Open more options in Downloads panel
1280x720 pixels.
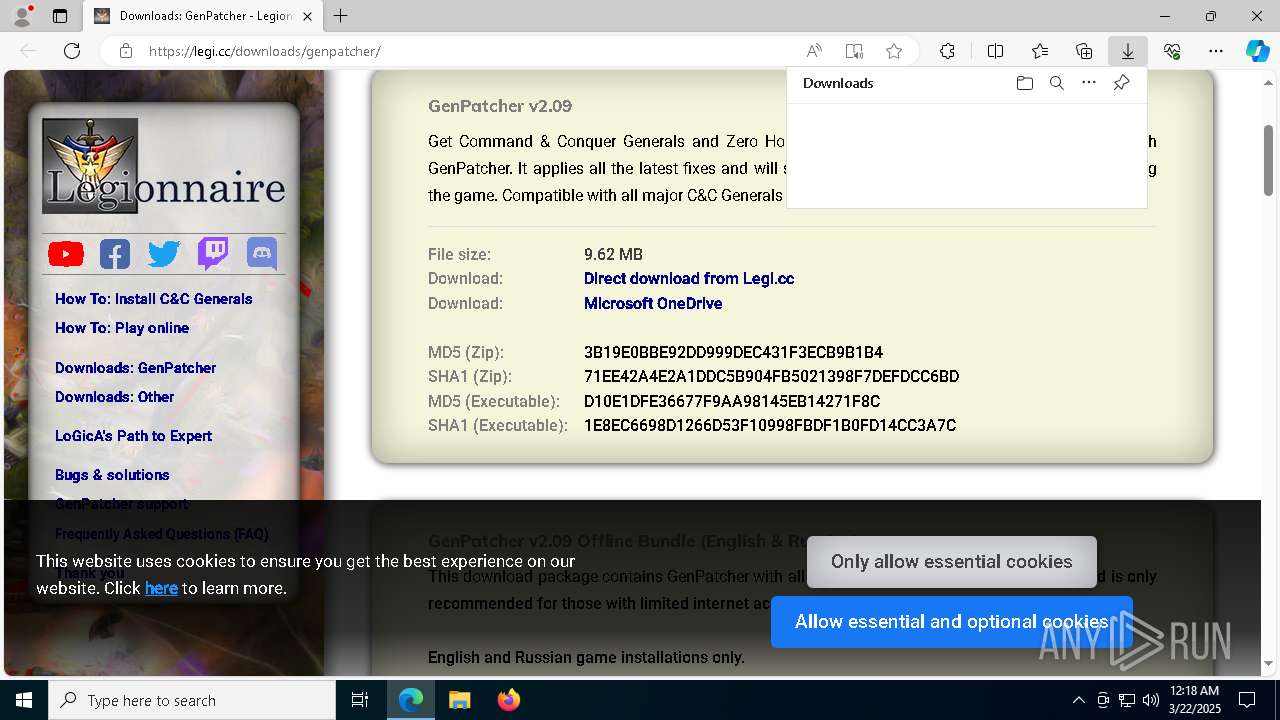click(1089, 83)
